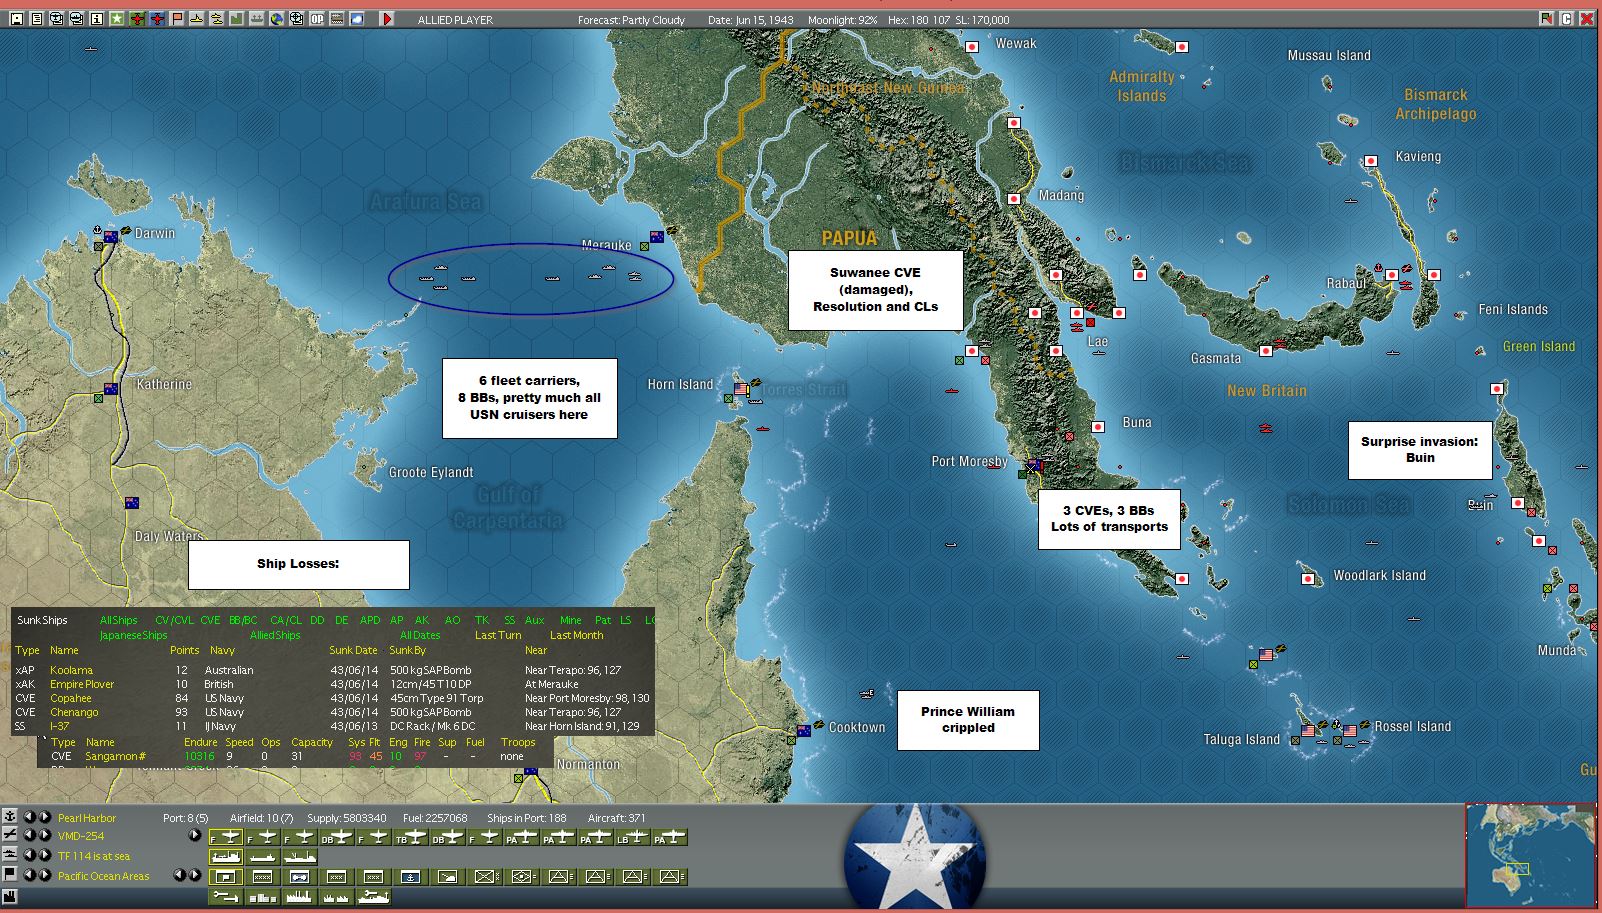Click the Sunk Date column header

[x=354, y=650]
